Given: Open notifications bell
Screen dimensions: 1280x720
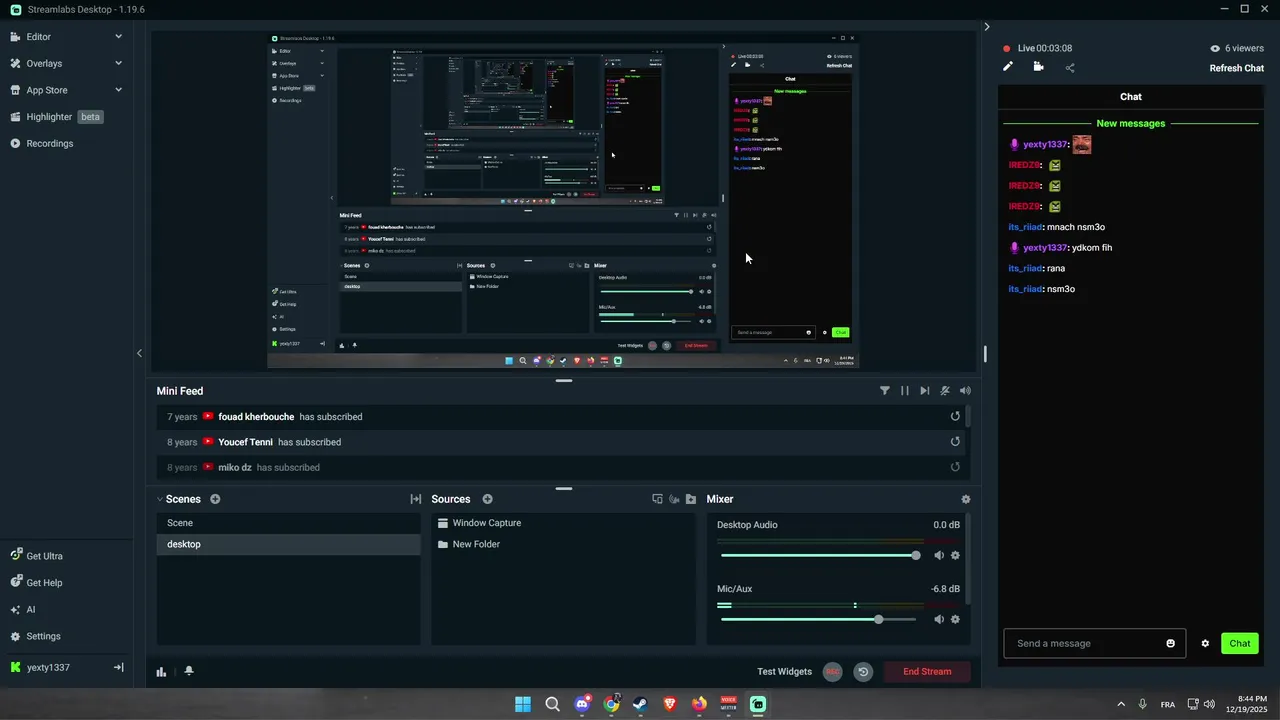Looking at the screenshot, I should (x=189, y=671).
